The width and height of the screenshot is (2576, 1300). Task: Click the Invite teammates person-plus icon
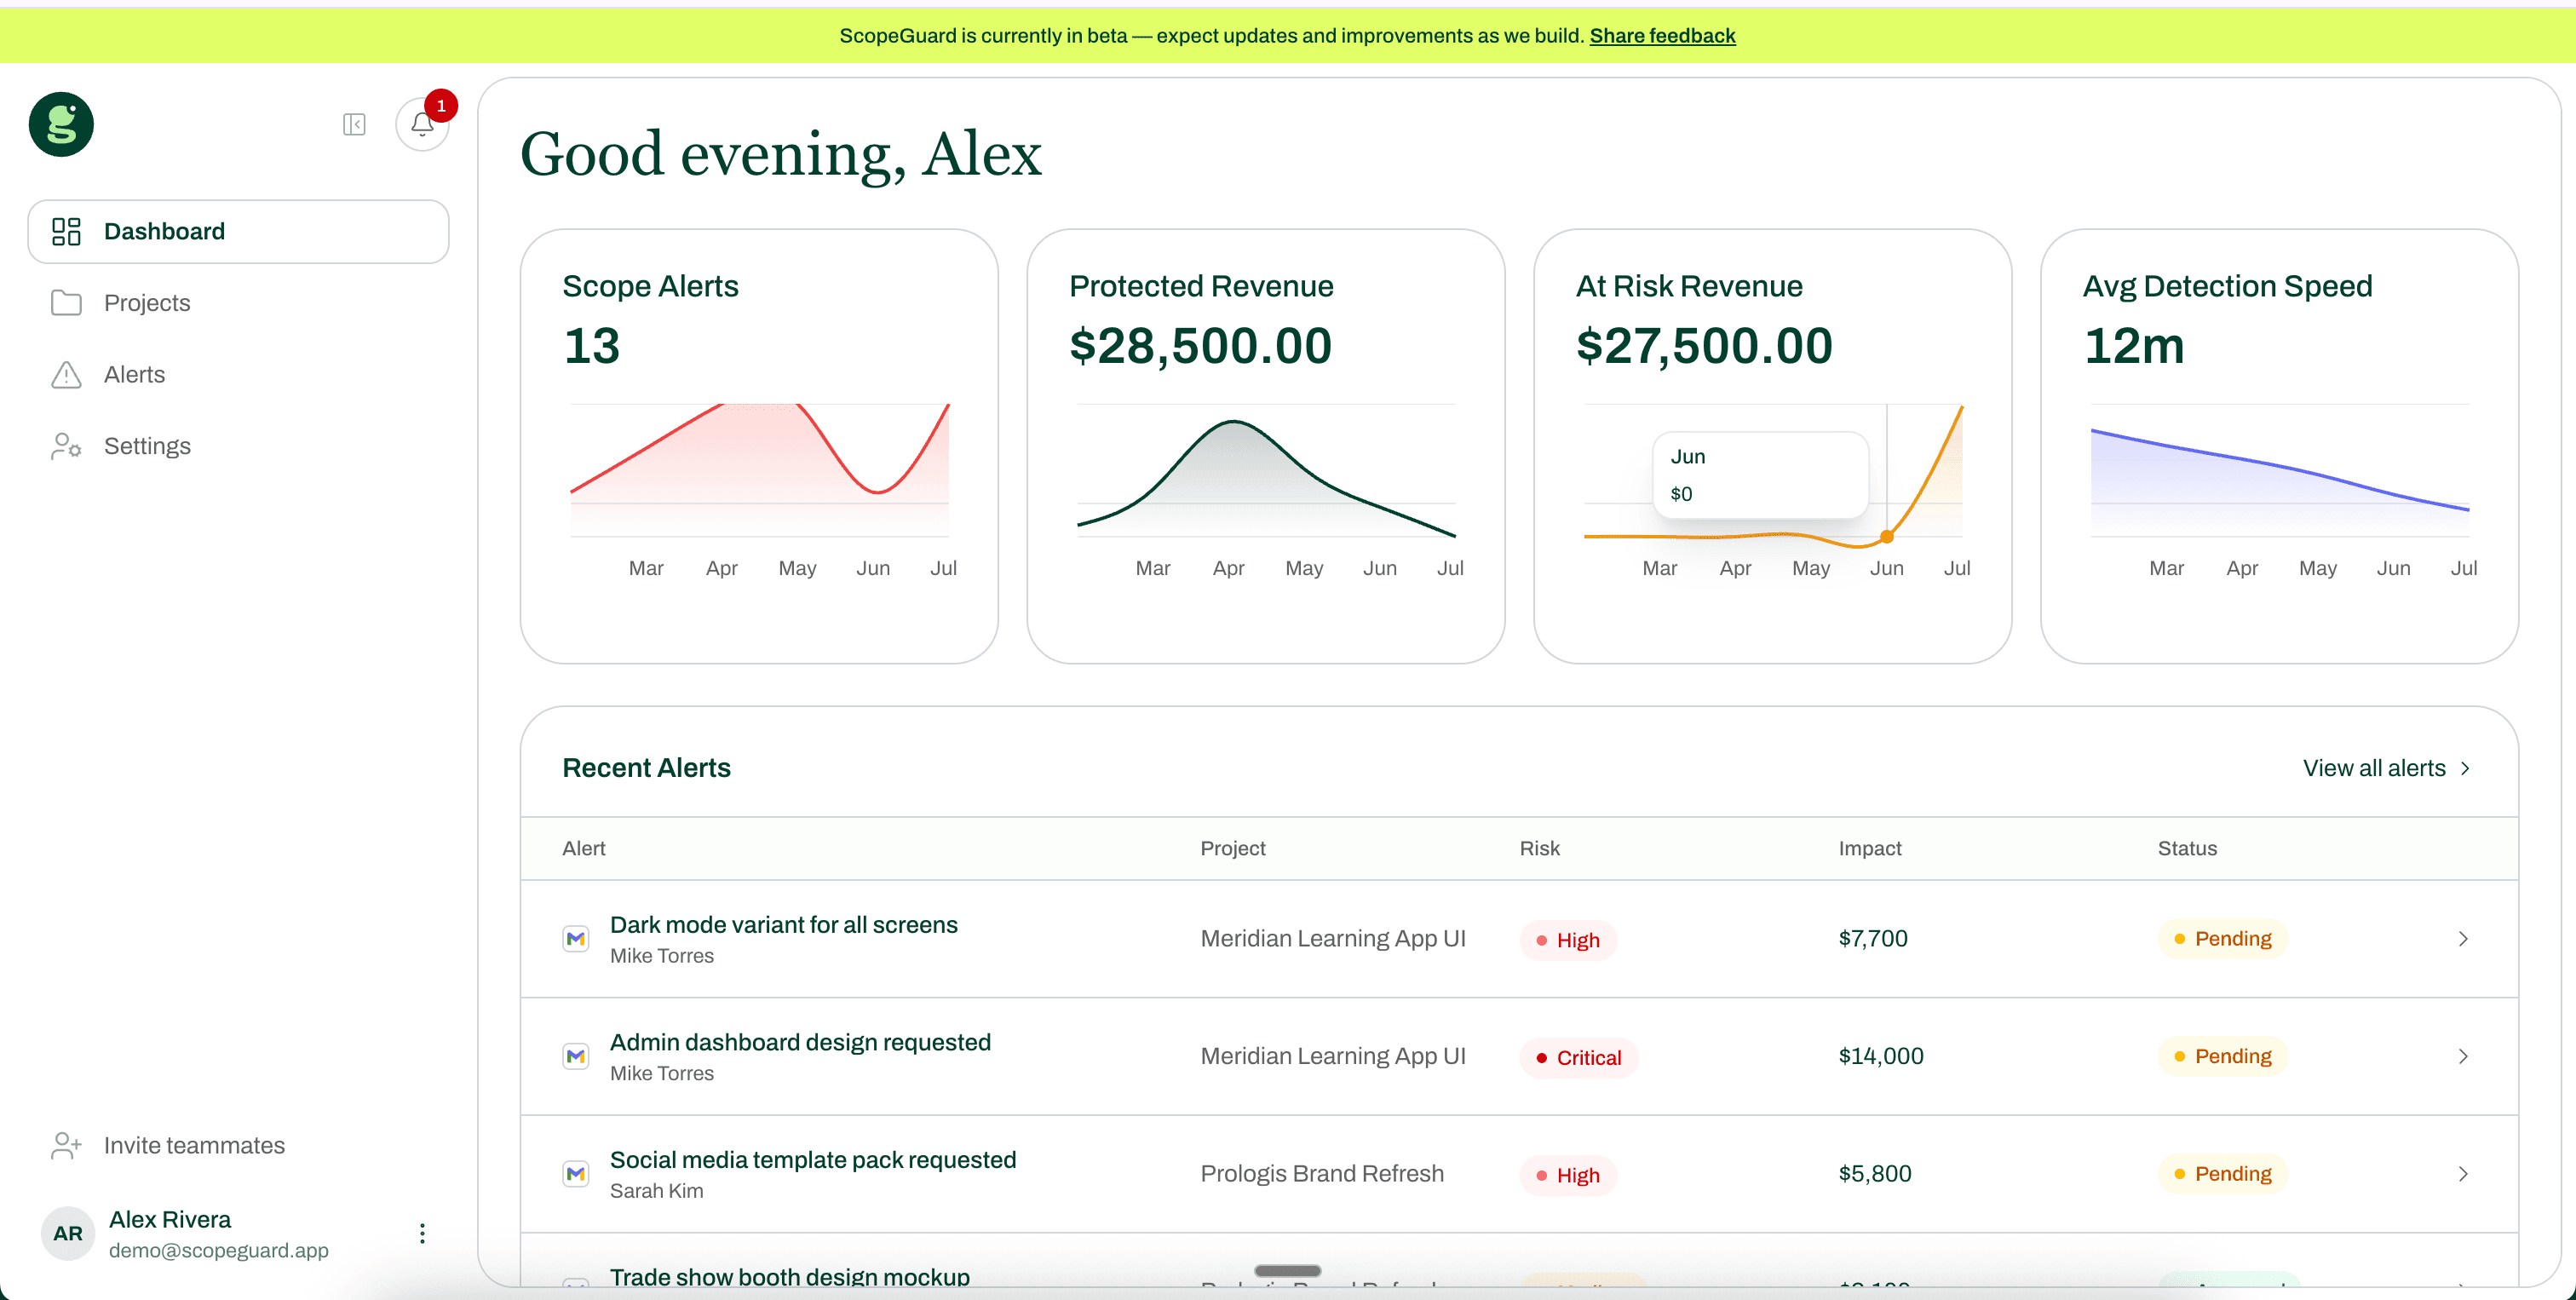point(66,1145)
